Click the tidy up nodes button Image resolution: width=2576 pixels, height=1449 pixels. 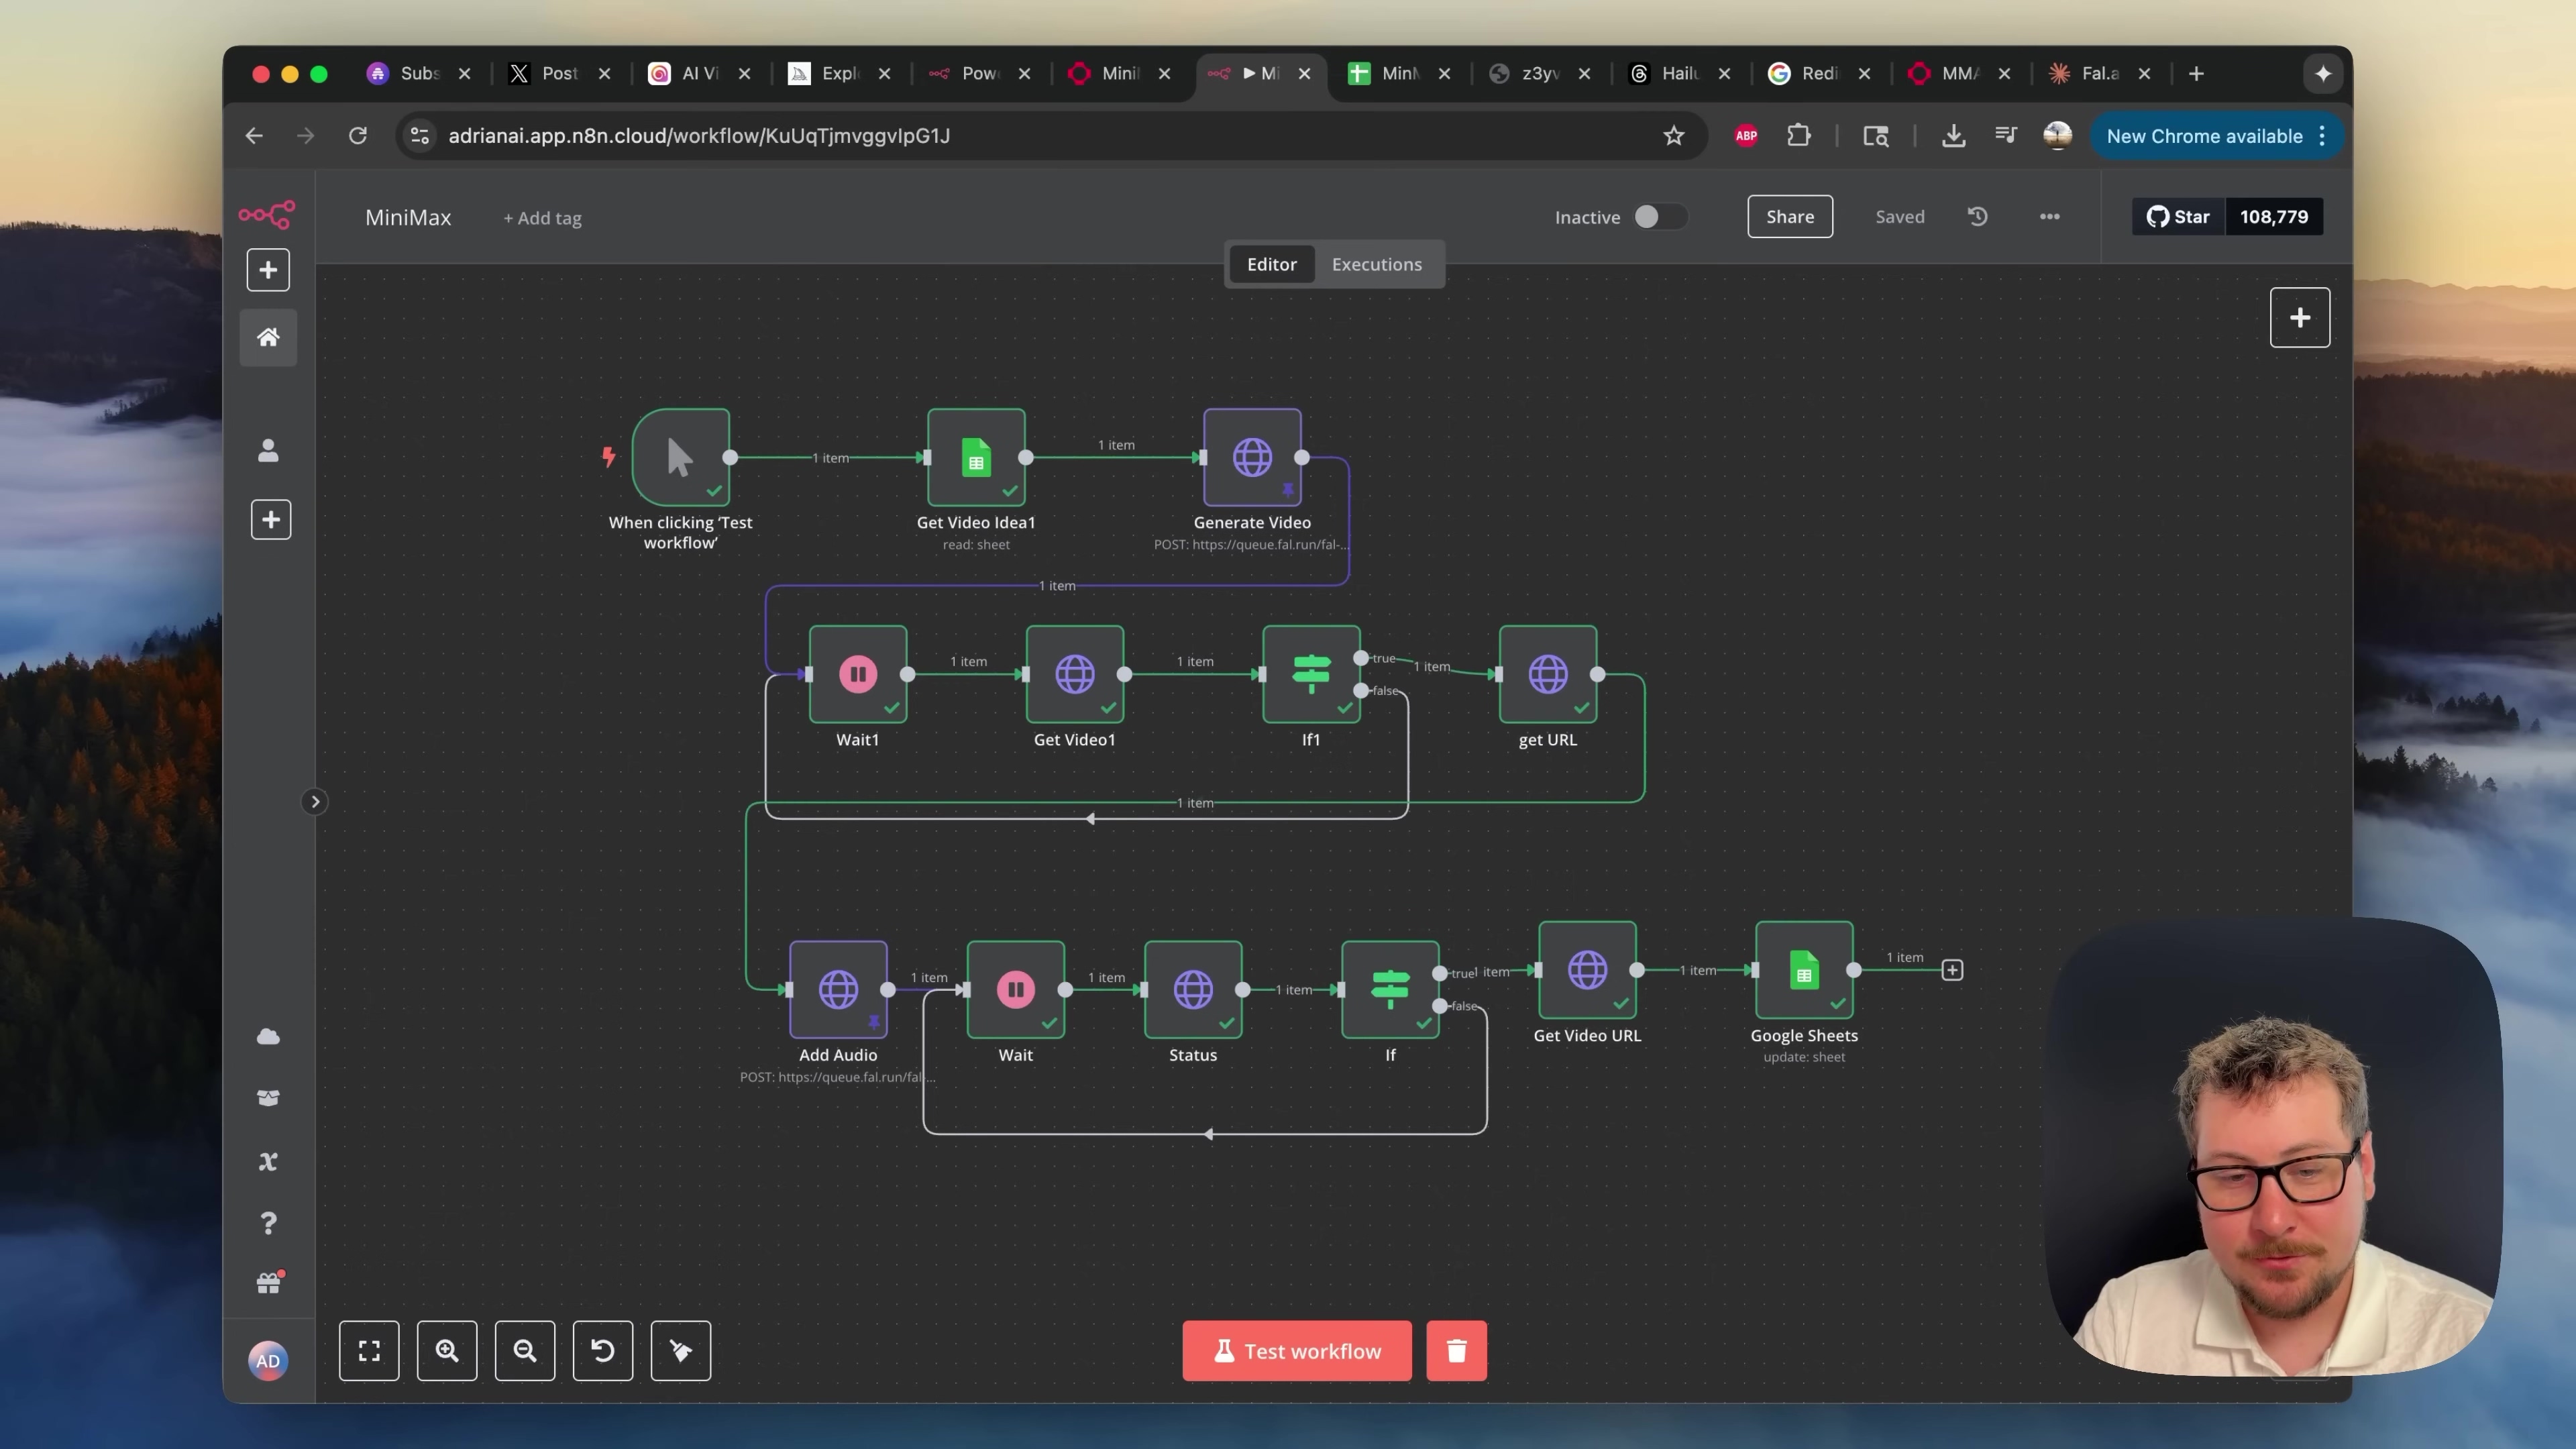coord(681,1351)
